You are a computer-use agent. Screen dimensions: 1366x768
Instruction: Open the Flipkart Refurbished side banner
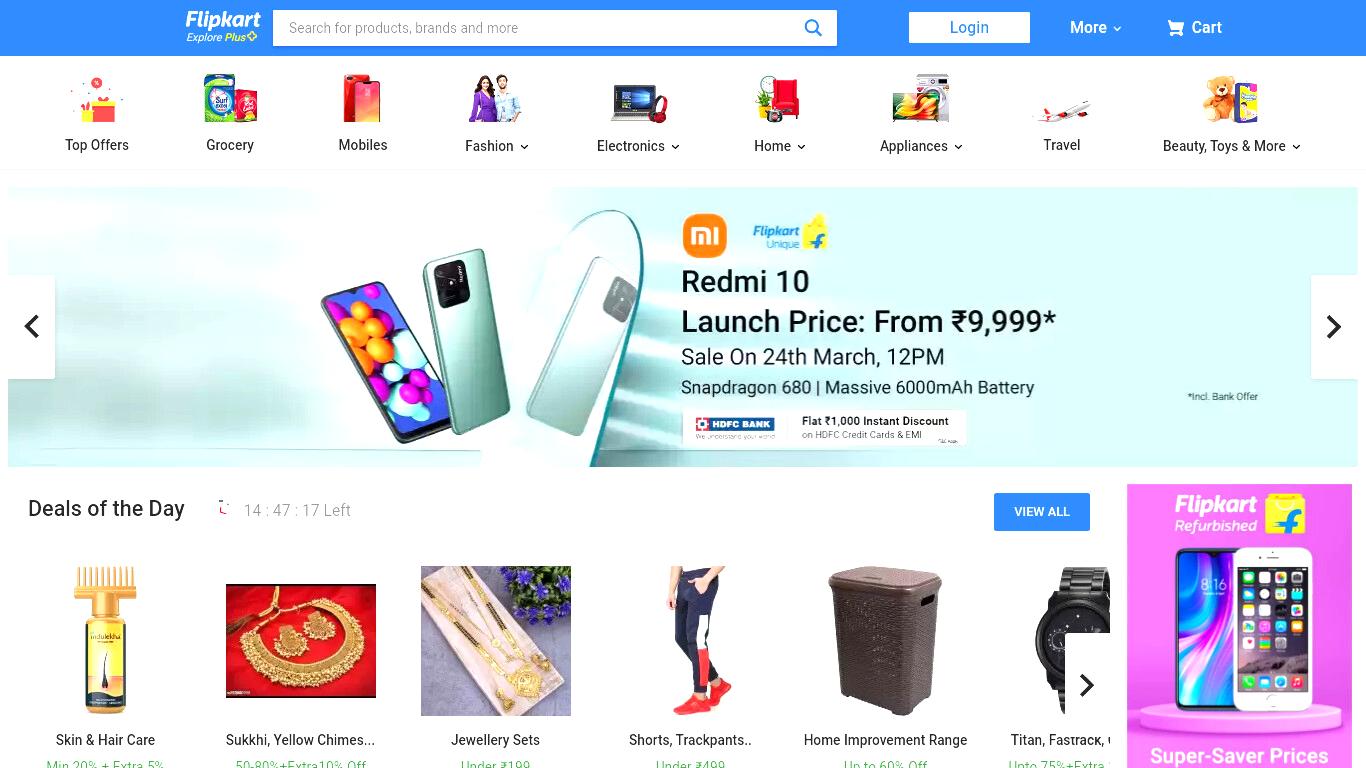pyautogui.click(x=1239, y=626)
